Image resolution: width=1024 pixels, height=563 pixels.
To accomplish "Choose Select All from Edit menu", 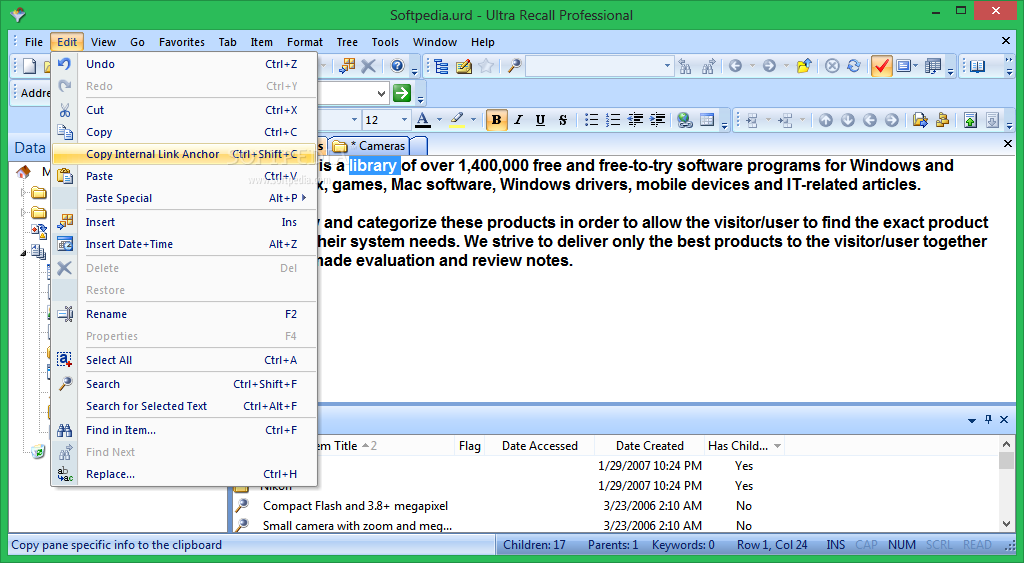I will [x=184, y=360].
